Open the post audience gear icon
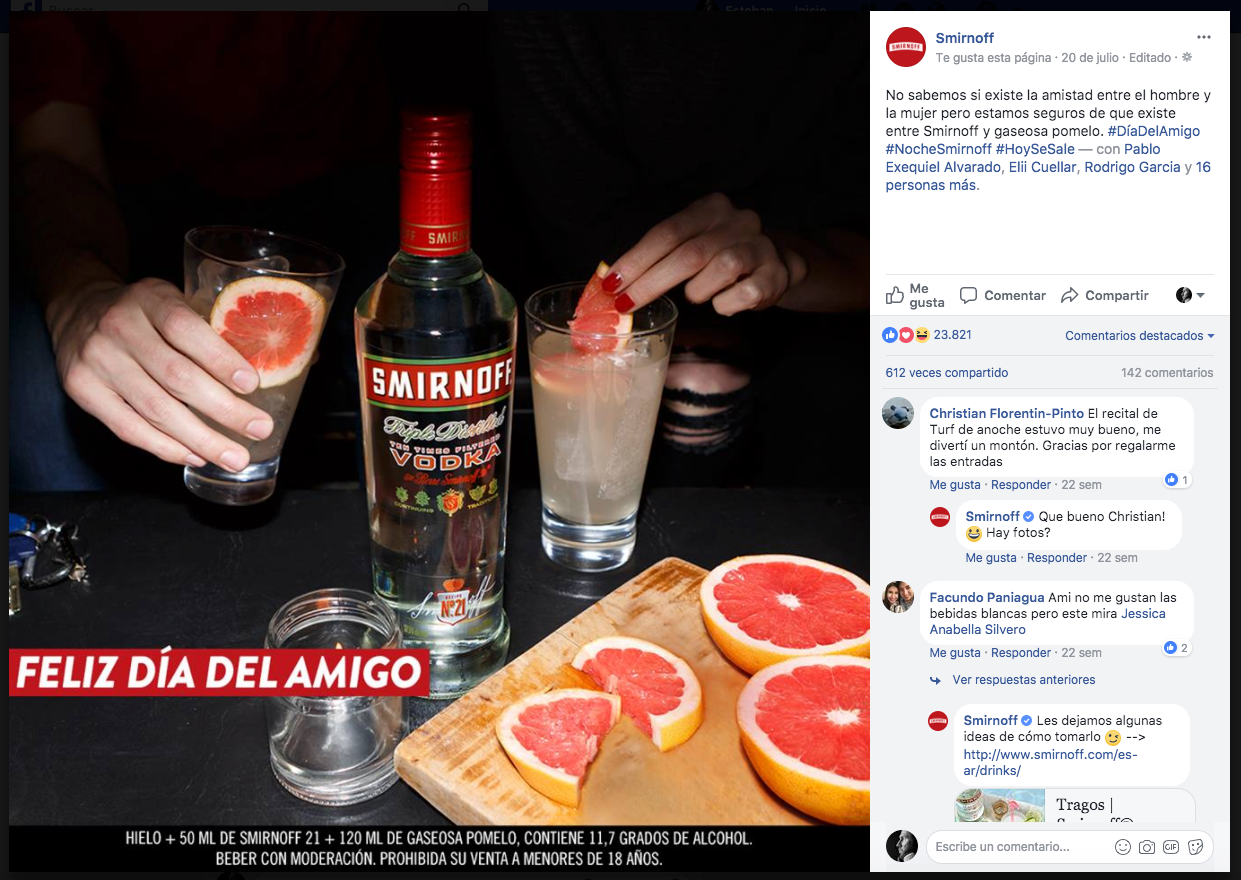 [x=1187, y=58]
